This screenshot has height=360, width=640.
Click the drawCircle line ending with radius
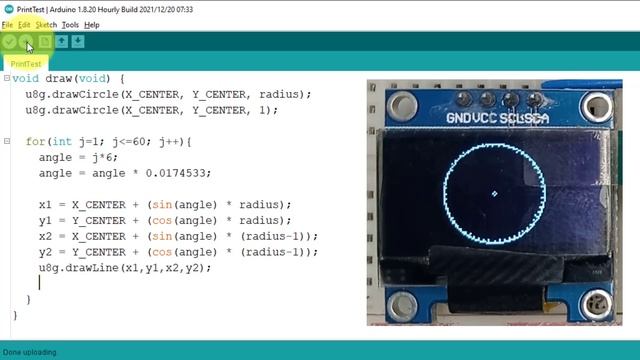(x=168, y=94)
